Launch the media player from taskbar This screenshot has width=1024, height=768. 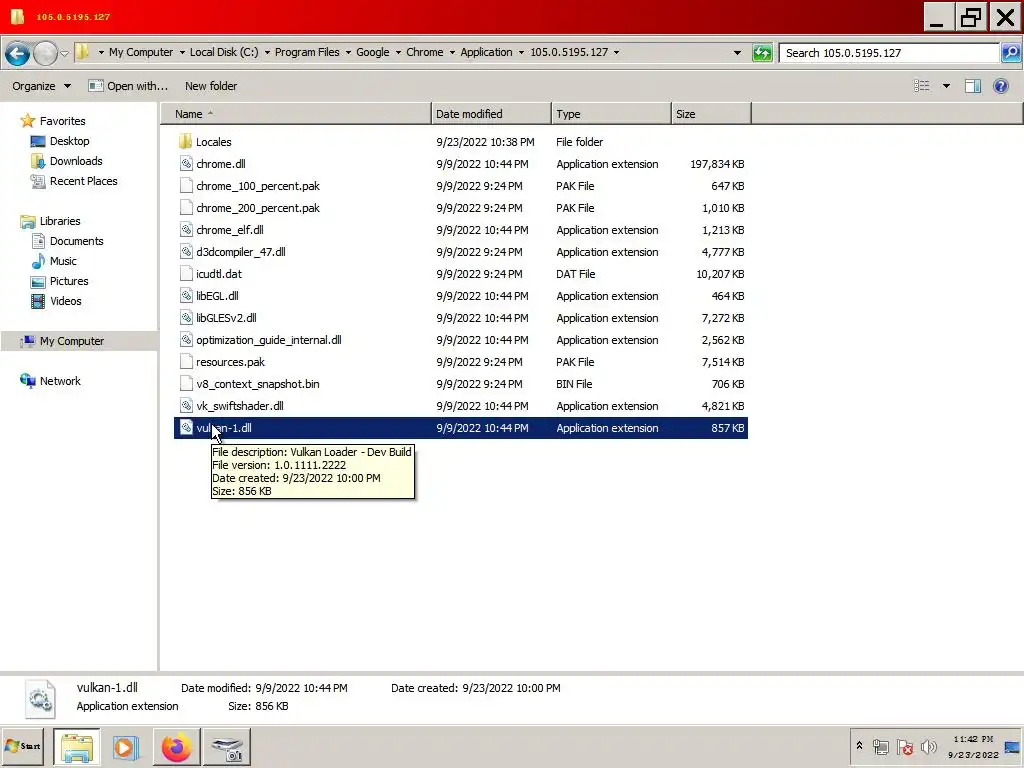click(125, 746)
